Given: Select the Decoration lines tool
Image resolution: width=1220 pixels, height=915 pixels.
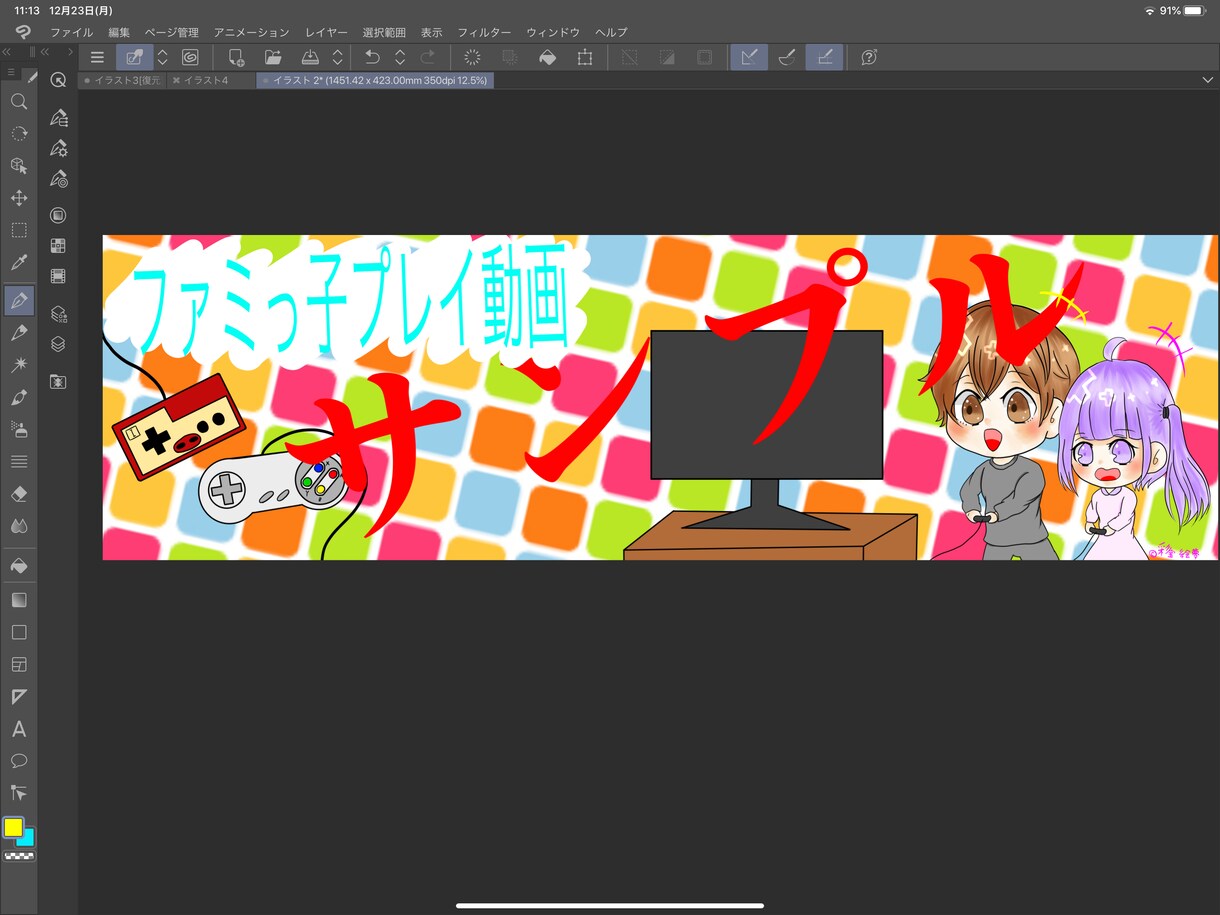Looking at the screenshot, I should 19,461.
